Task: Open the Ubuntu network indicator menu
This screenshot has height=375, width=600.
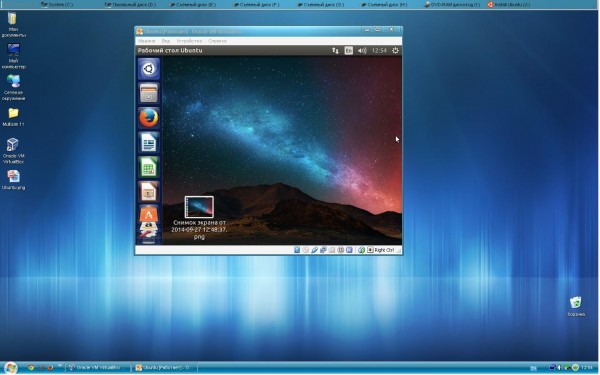Action: pos(335,51)
